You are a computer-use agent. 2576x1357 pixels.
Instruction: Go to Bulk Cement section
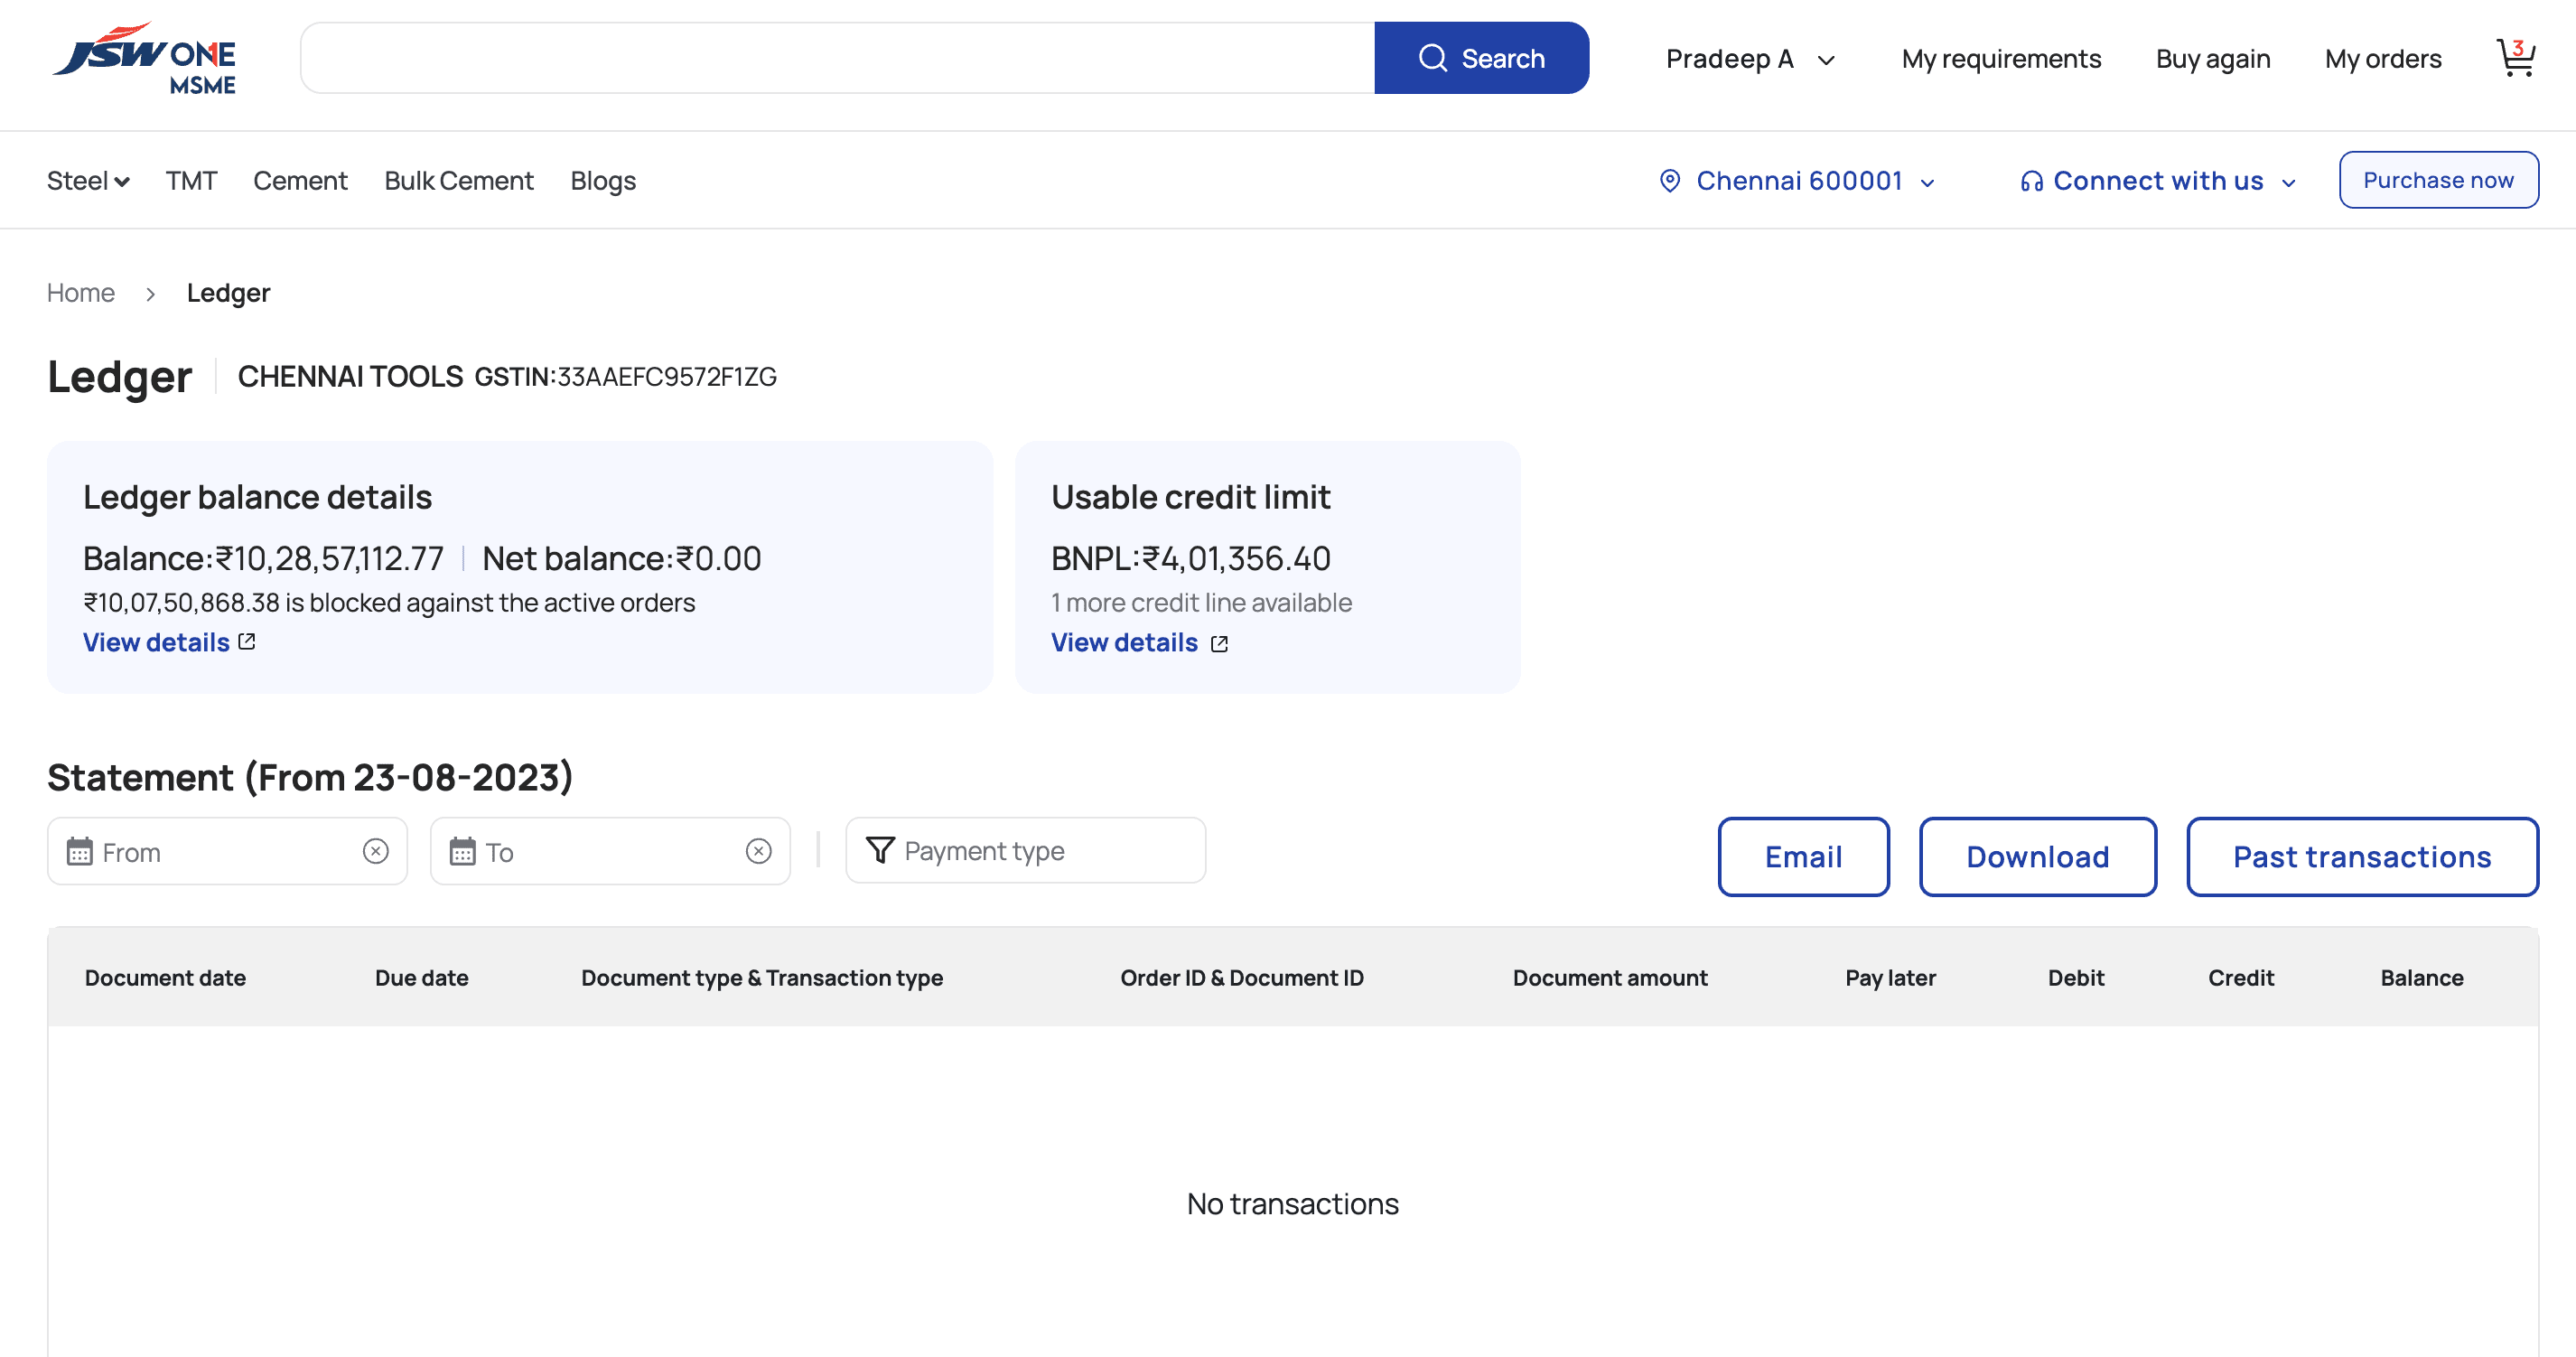[x=458, y=181]
